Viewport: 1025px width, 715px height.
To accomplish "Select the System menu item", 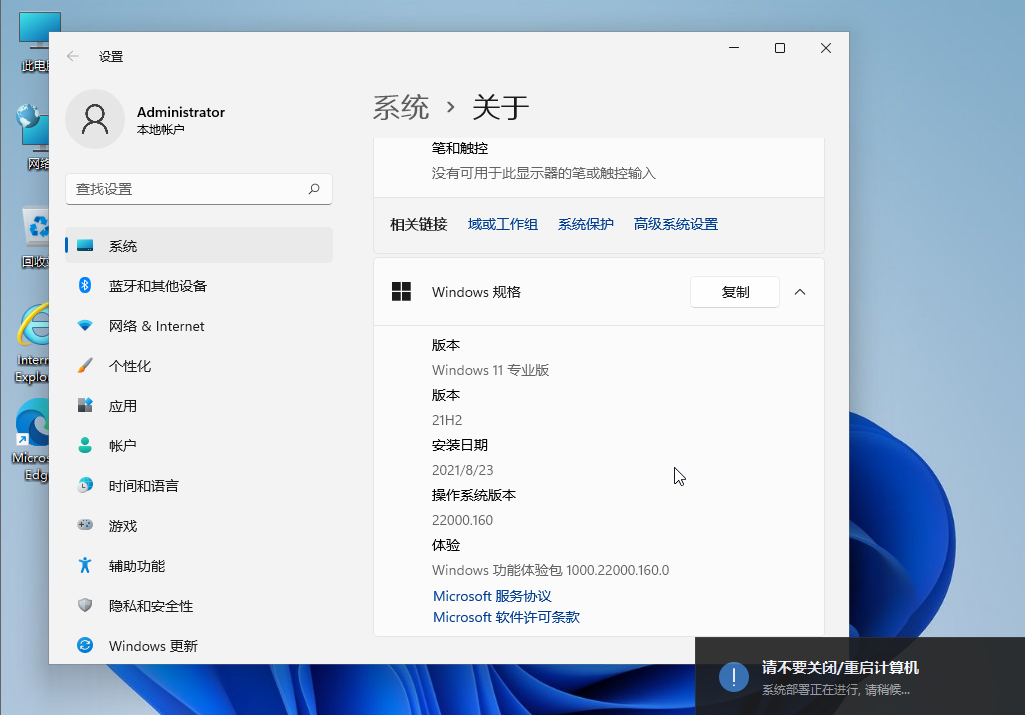I will [x=122, y=246].
